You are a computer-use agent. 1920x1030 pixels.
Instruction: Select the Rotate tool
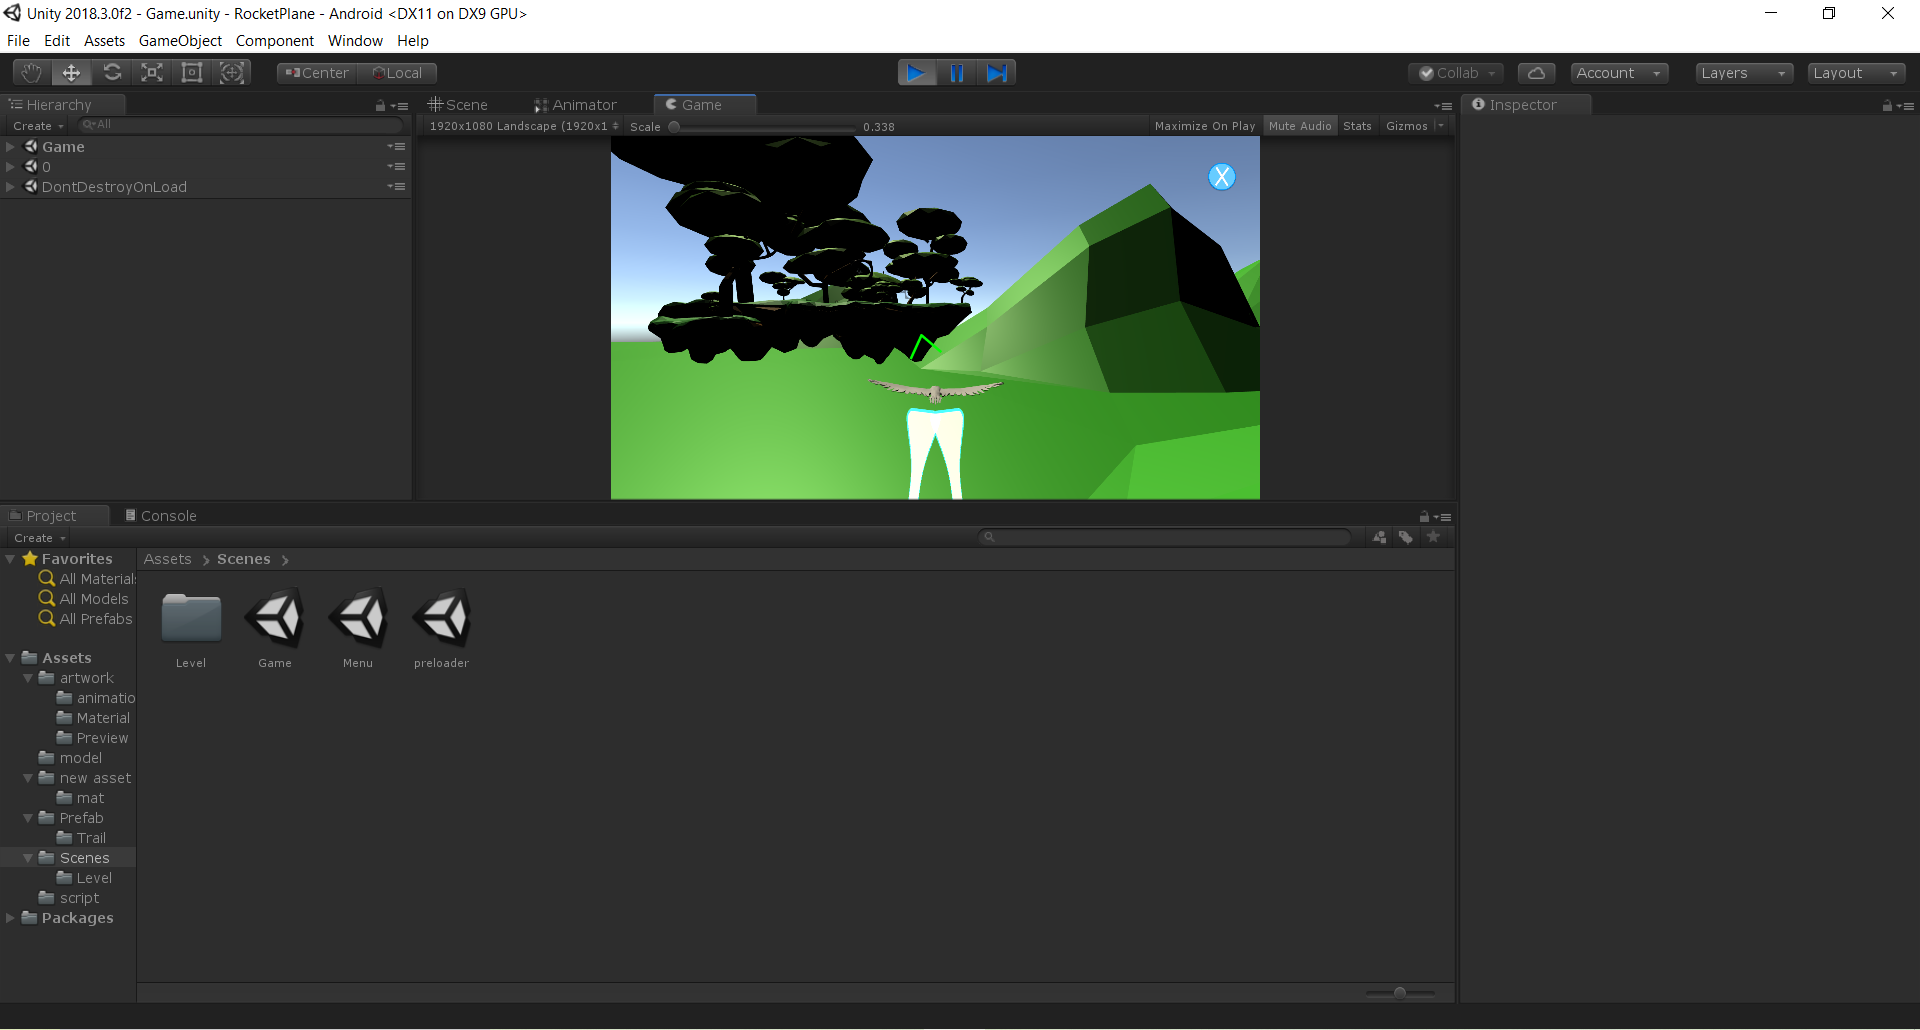click(x=112, y=72)
